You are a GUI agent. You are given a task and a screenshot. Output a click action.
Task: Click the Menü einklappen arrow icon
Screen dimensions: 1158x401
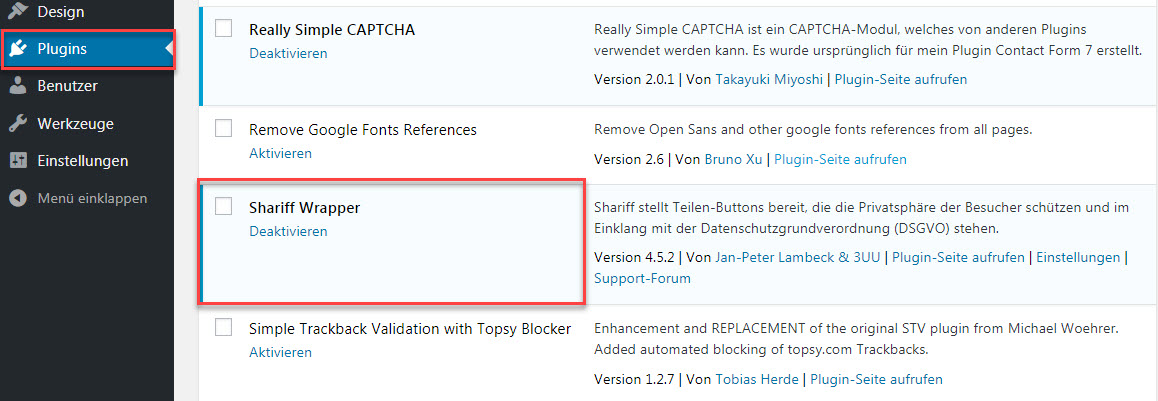tap(18, 198)
